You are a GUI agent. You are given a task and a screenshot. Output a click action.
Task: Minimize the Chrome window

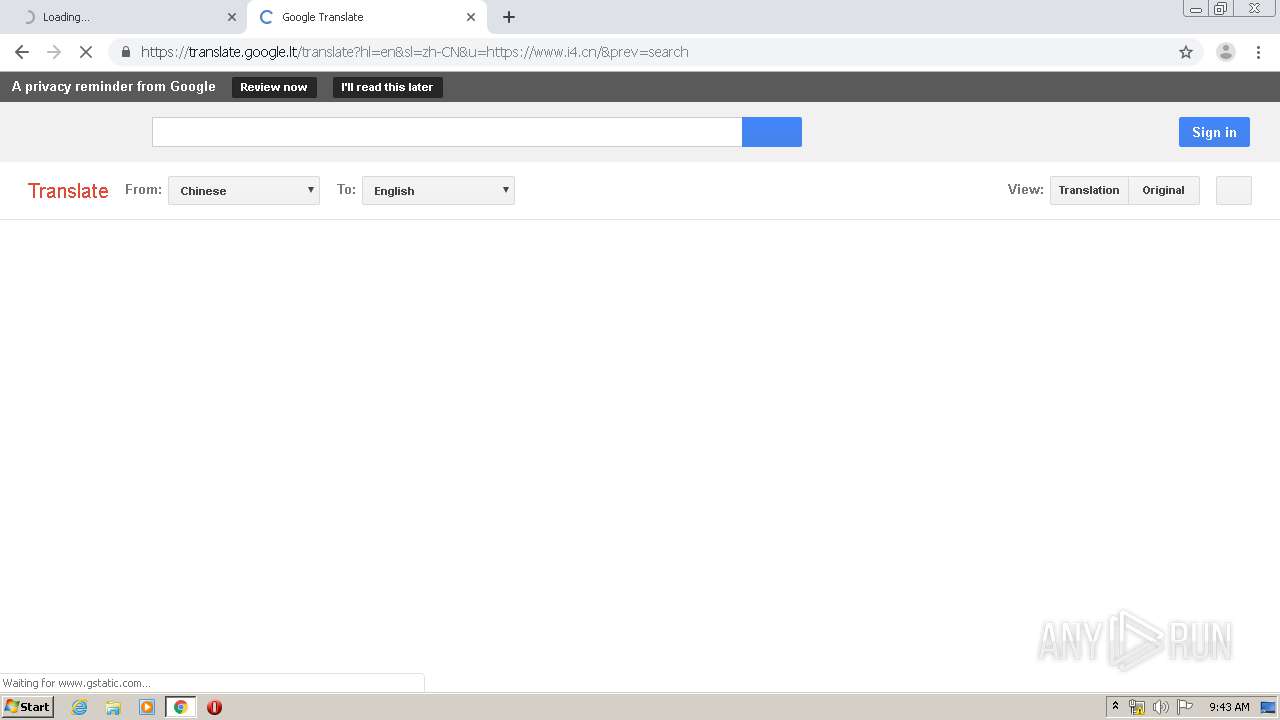click(1196, 9)
